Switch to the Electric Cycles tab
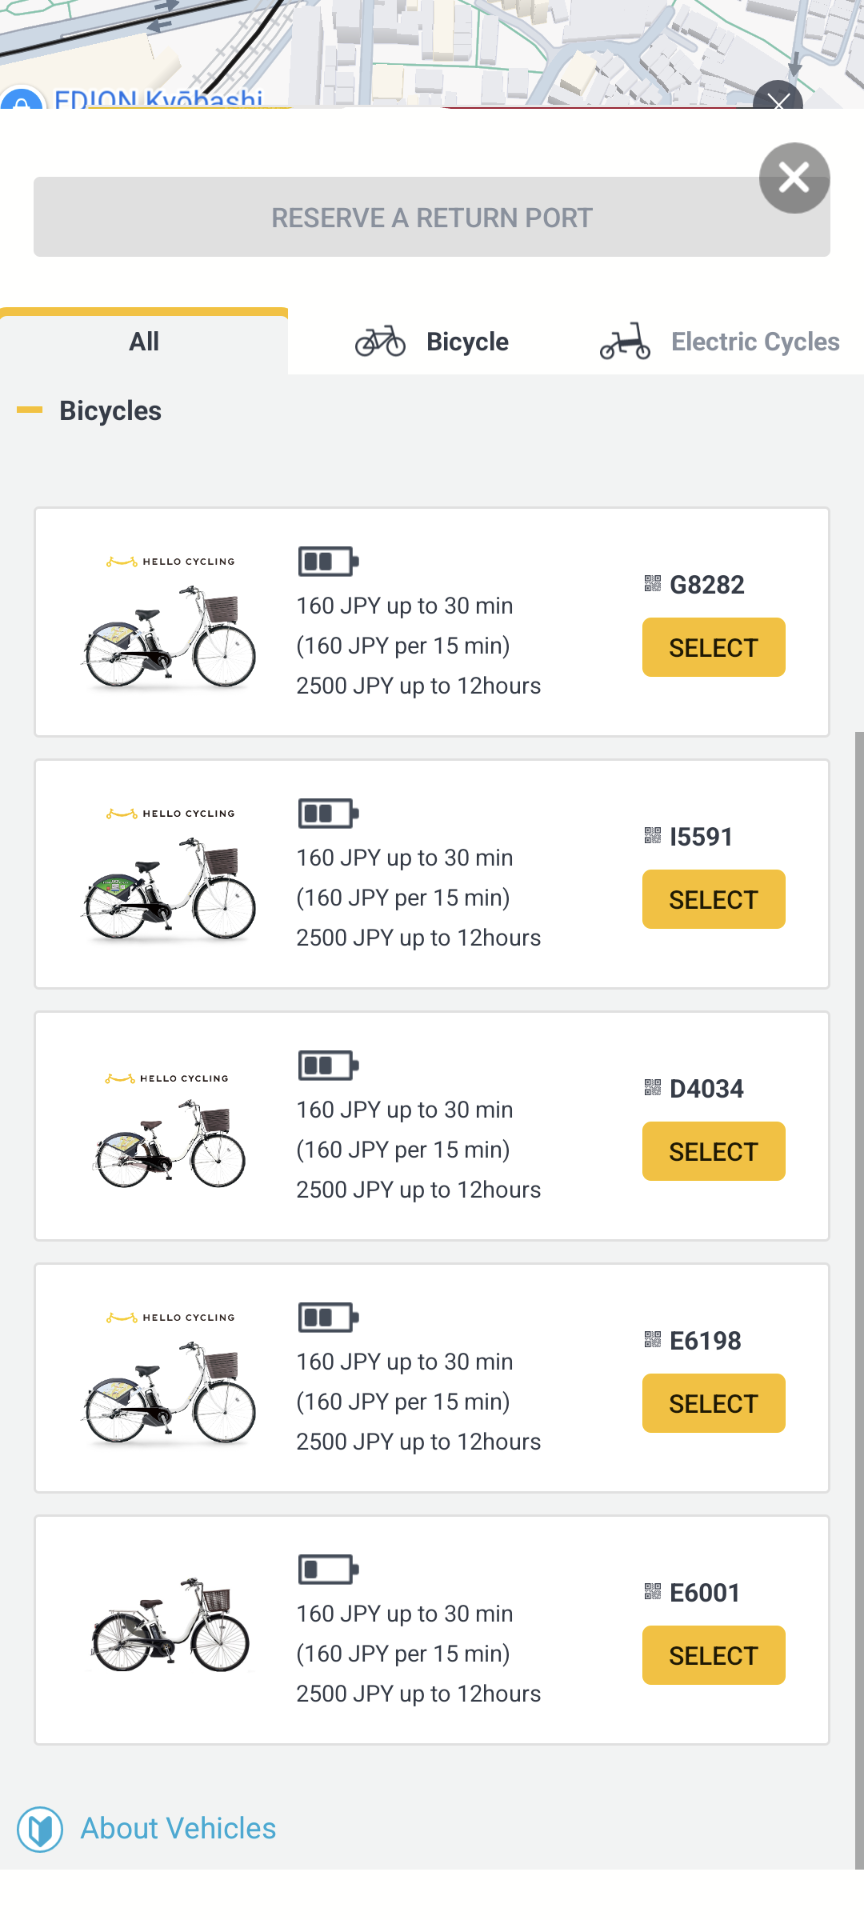 (755, 342)
